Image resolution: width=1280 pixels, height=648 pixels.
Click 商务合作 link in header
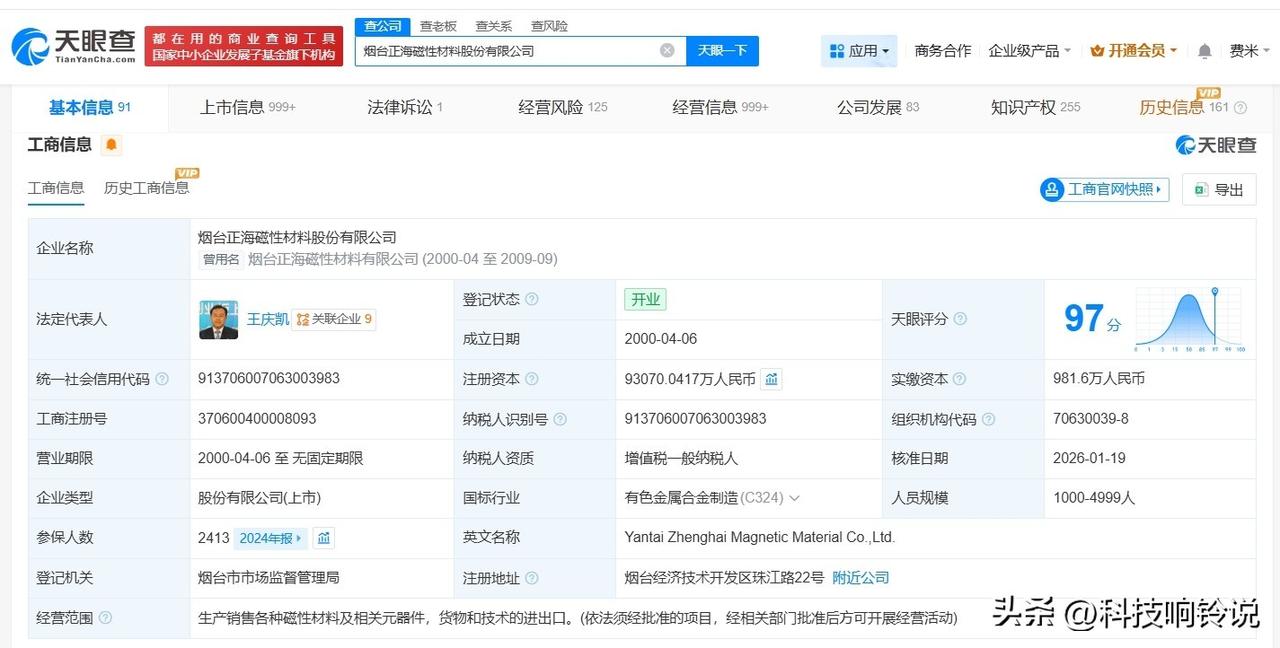click(943, 51)
